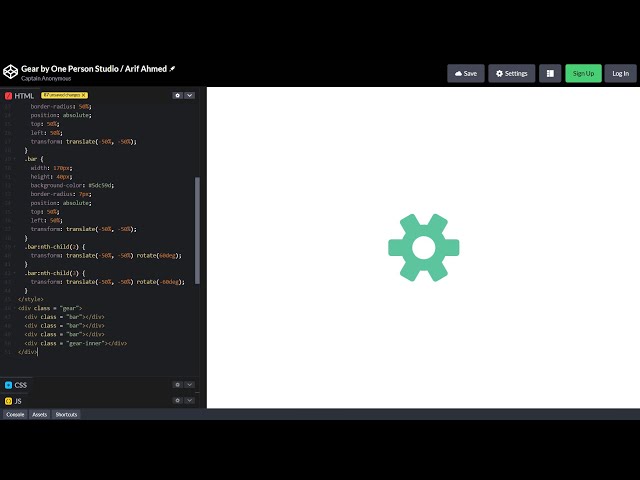Click the closing </style> tag line
The width and height of the screenshot is (640, 480).
pyautogui.click(x=31, y=299)
